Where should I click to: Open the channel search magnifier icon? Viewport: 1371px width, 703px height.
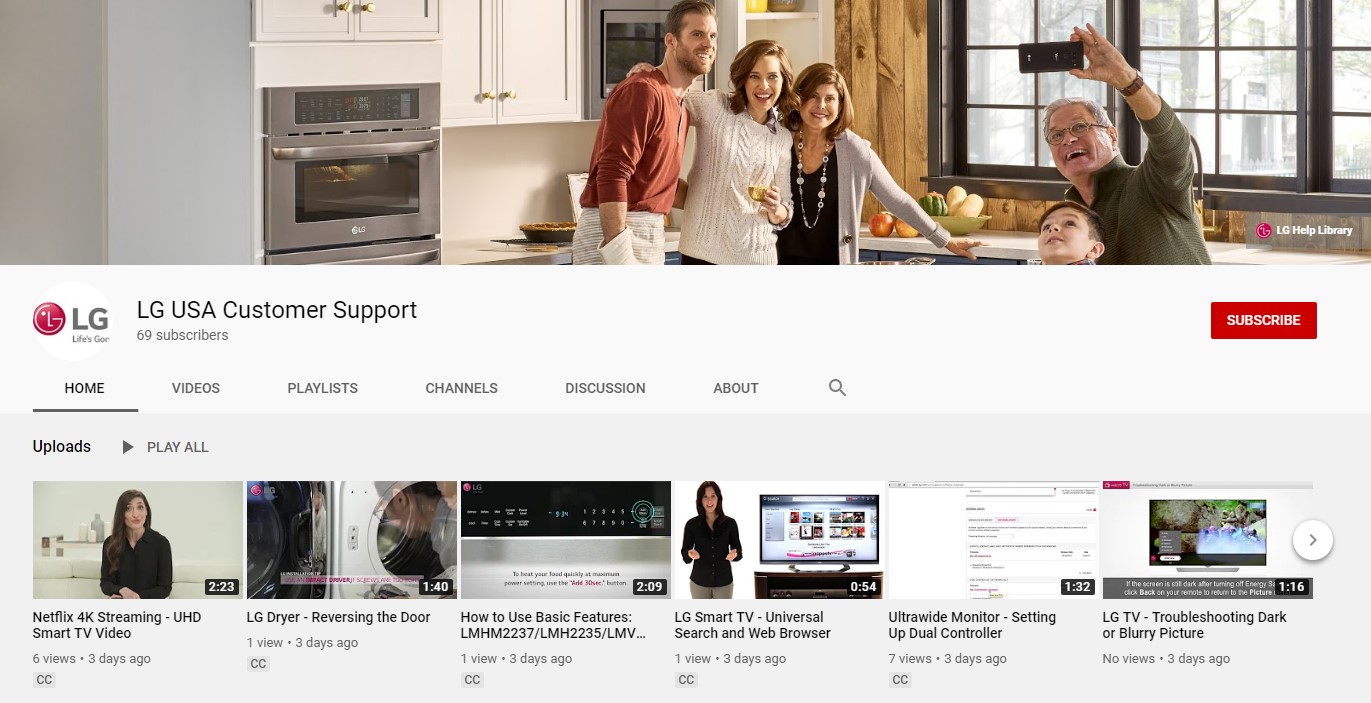click(x=838, y=387)
